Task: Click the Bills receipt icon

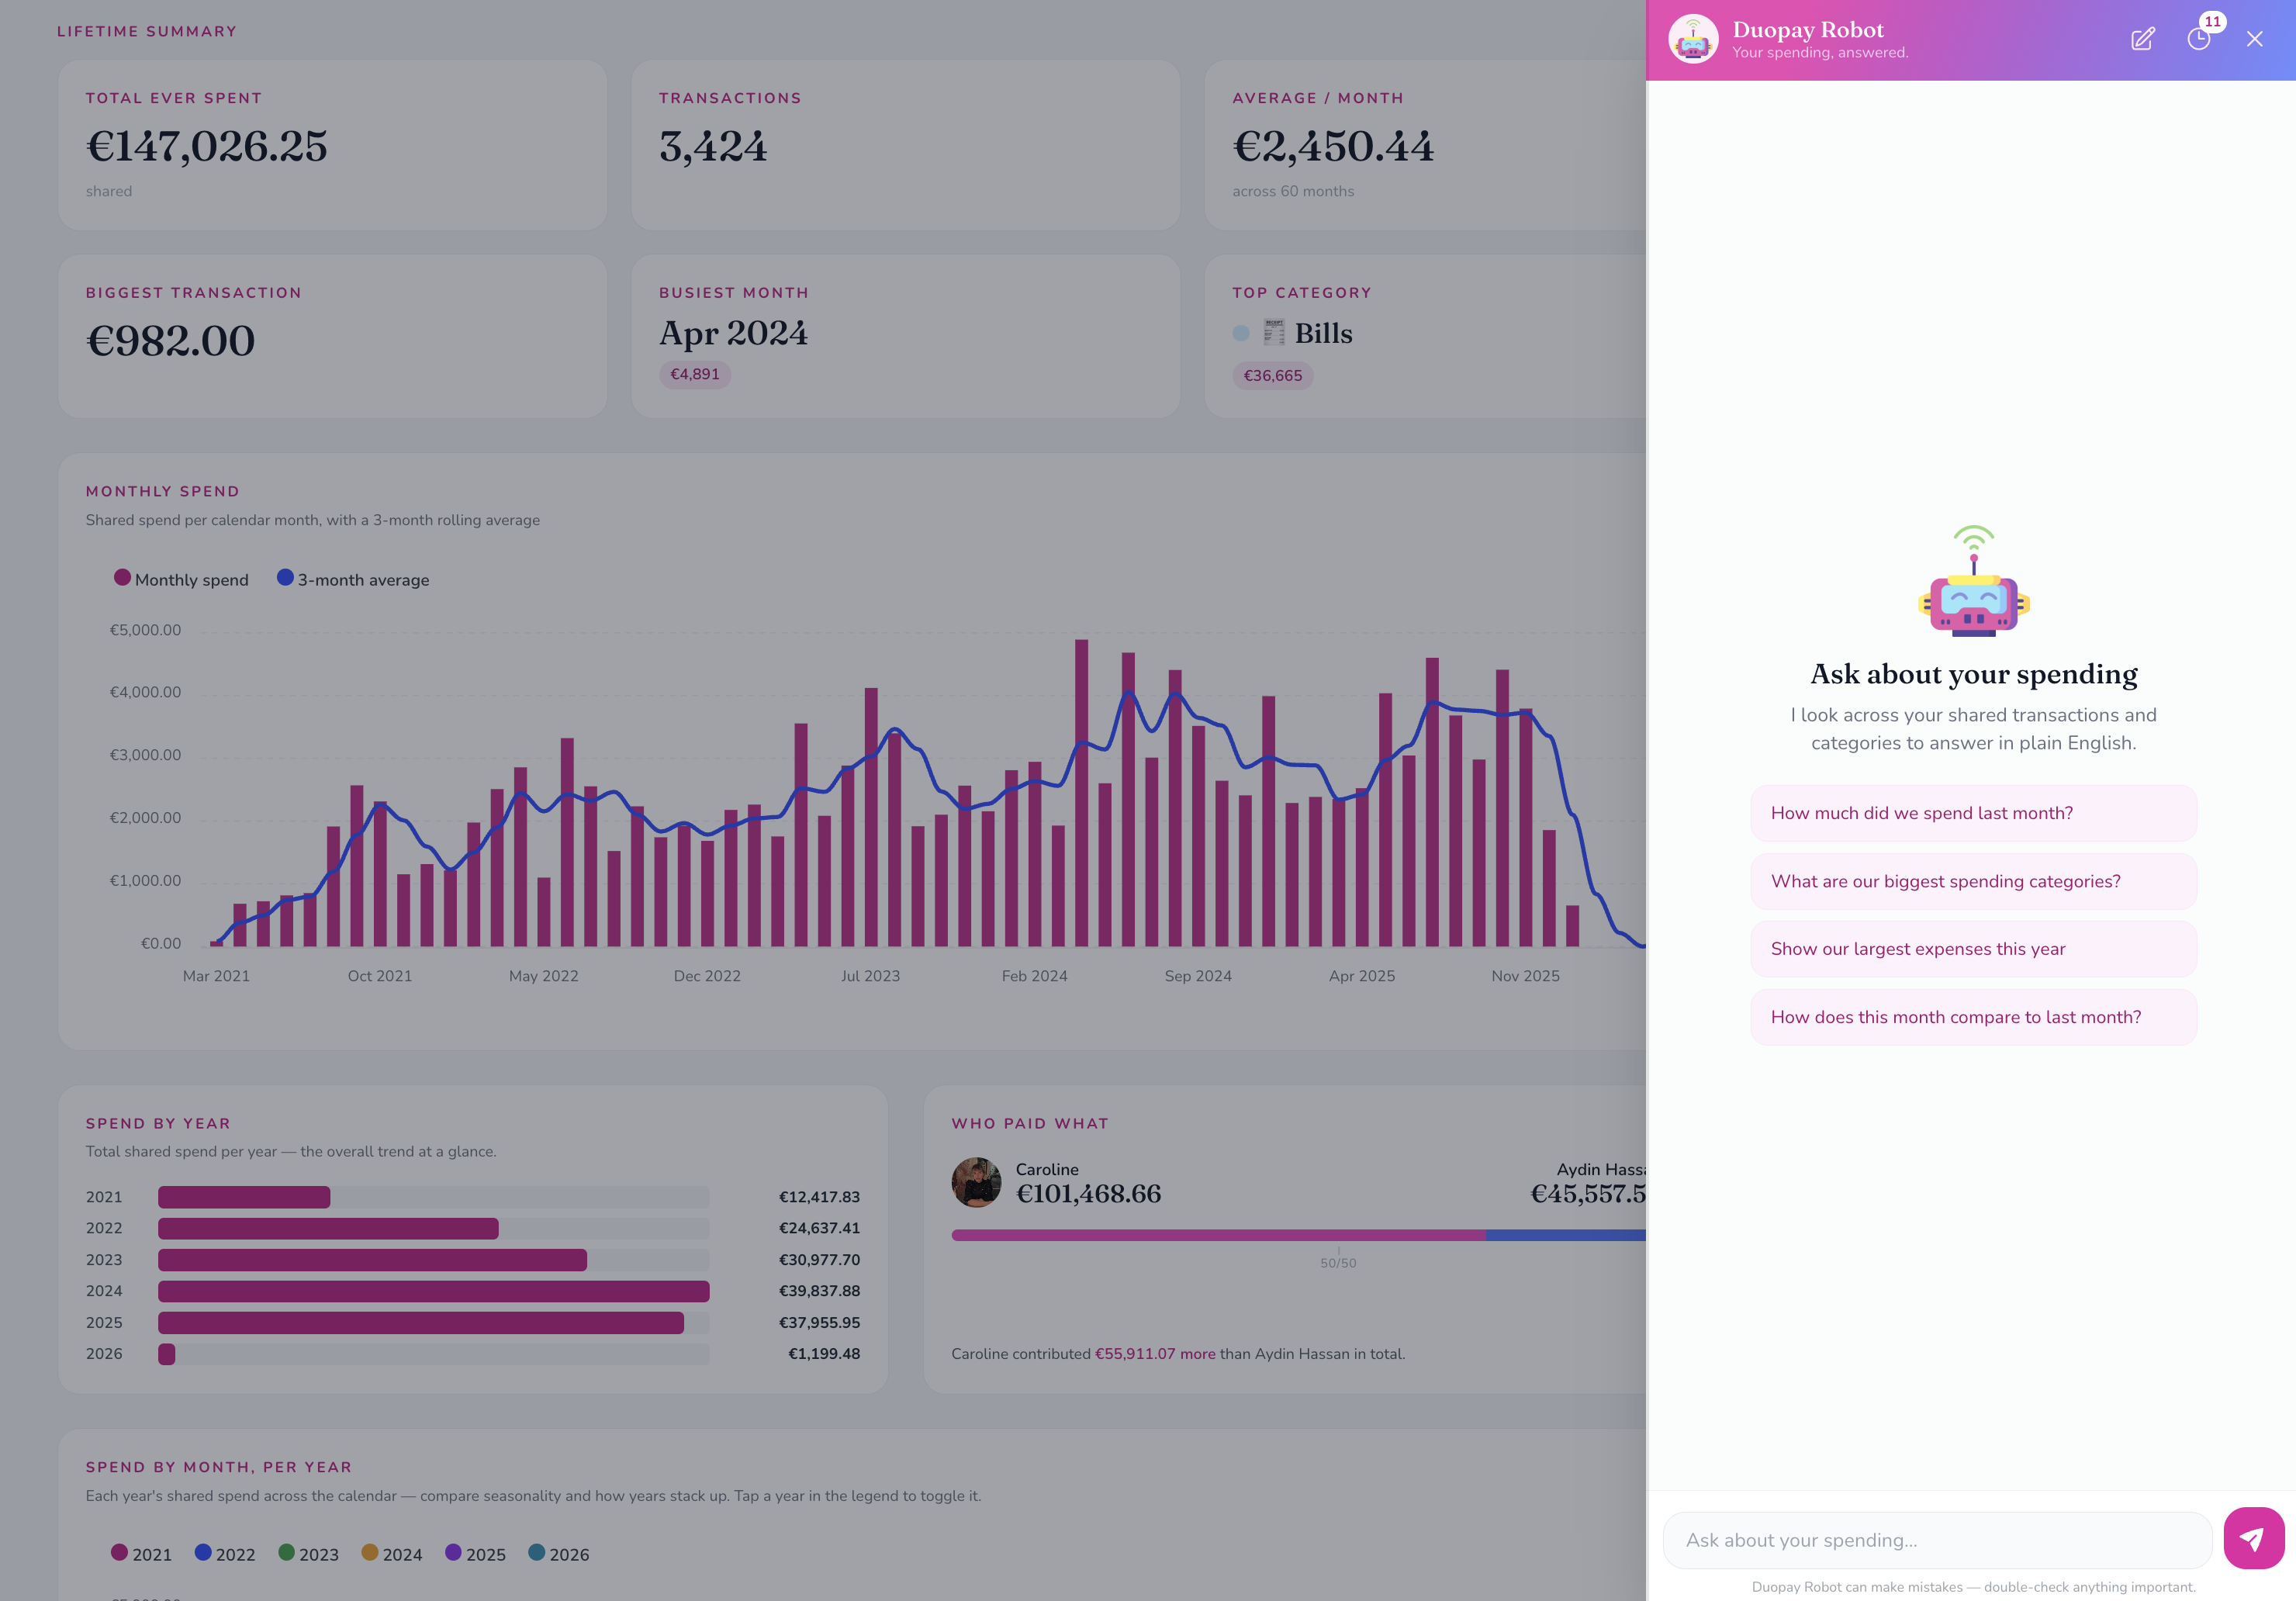Action: tap(1273, 332)
